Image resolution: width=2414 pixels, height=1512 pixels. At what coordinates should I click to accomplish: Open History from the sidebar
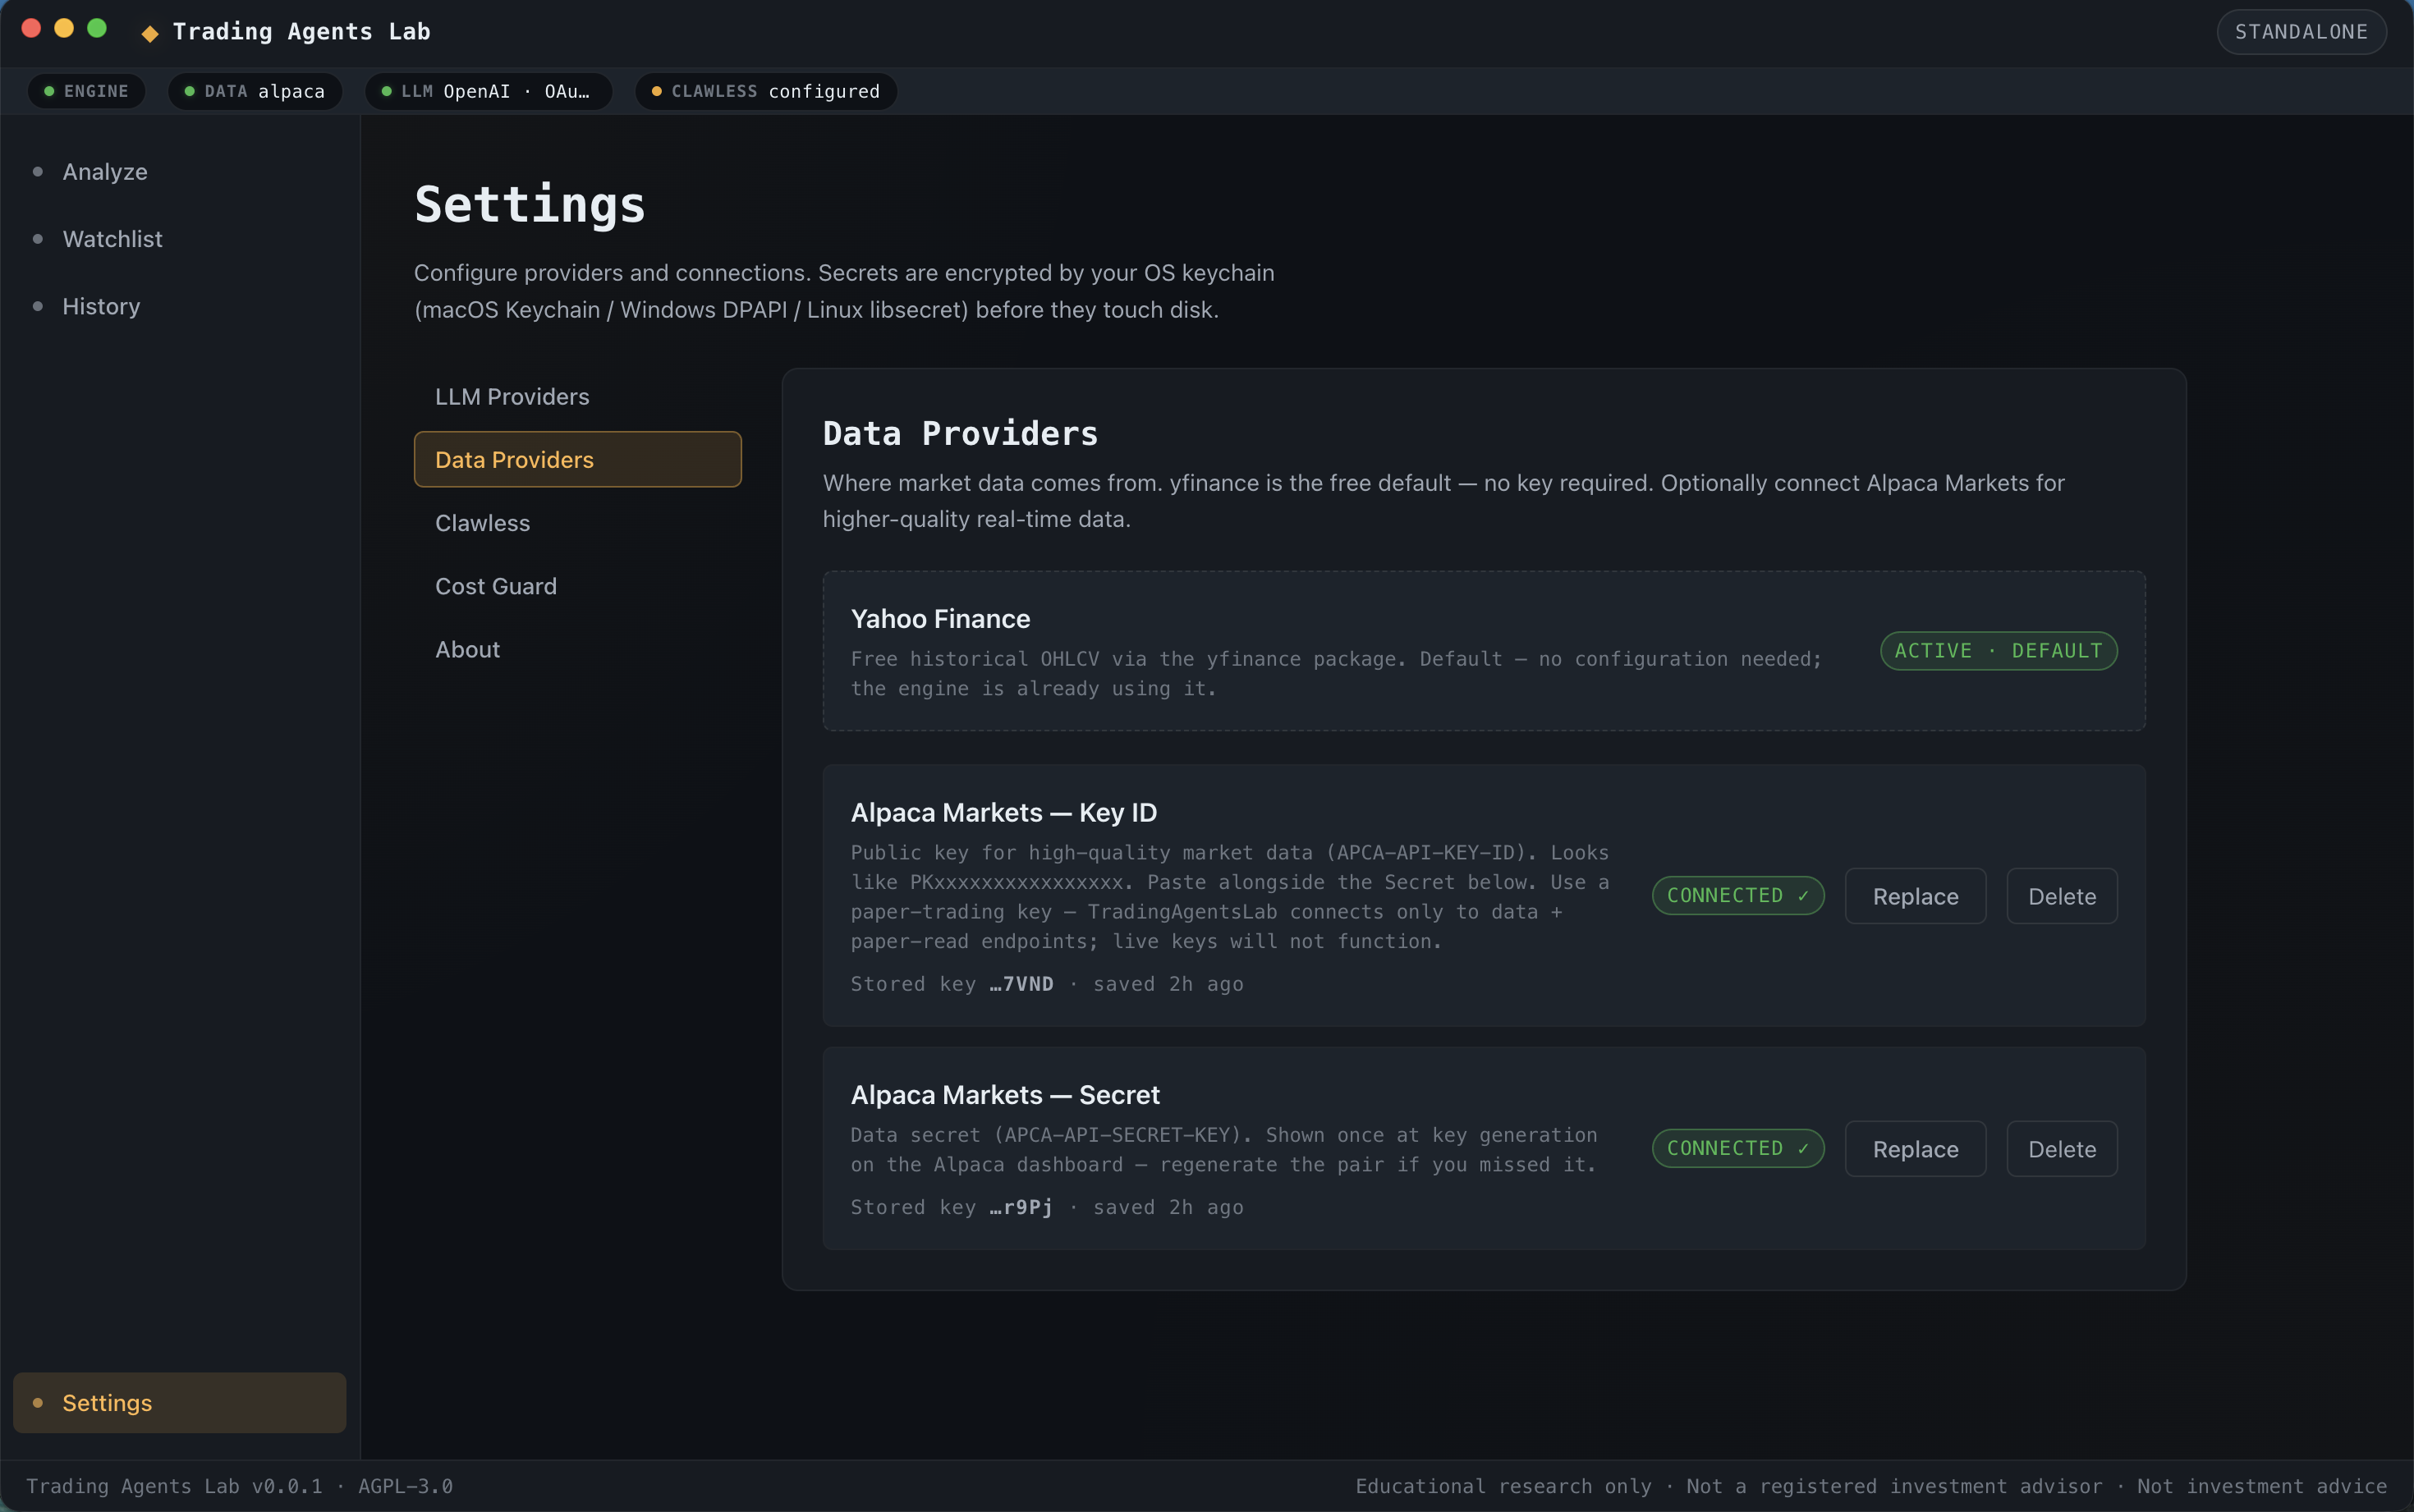tap(101, 306)
